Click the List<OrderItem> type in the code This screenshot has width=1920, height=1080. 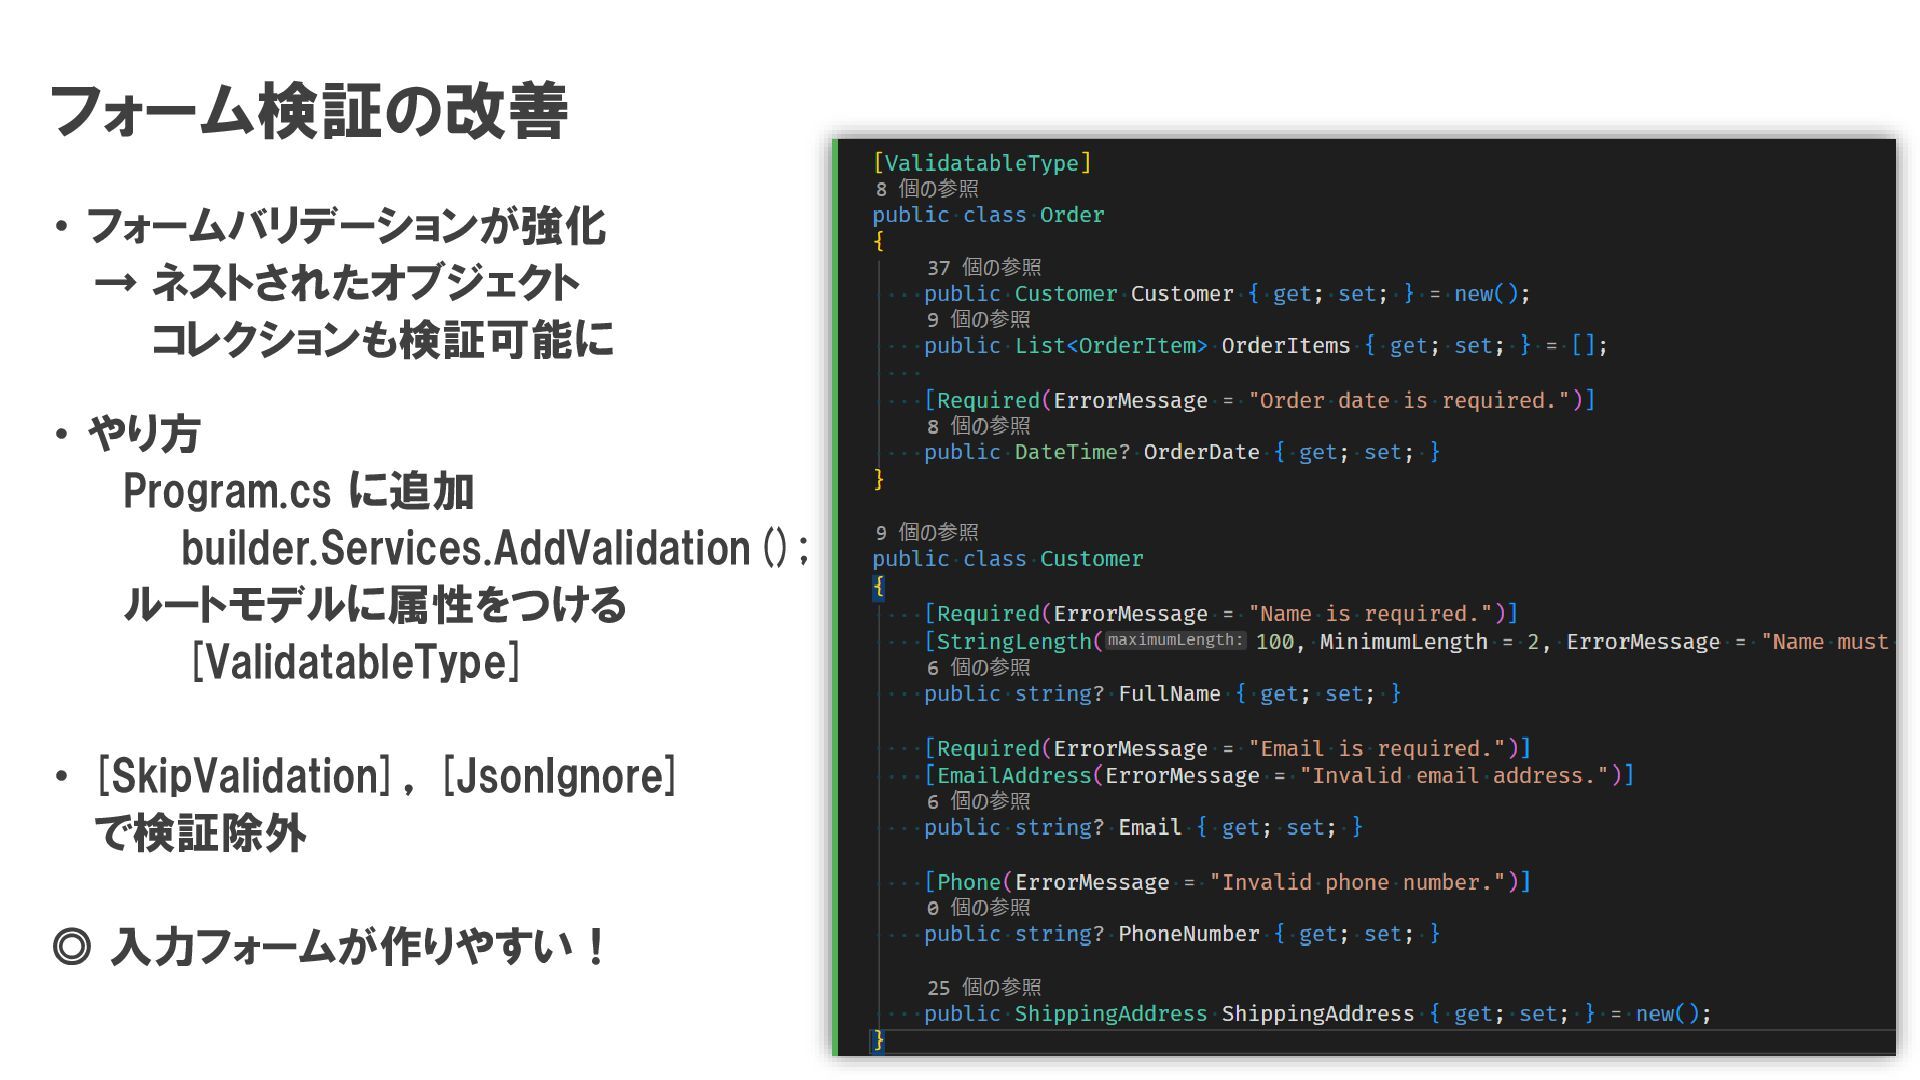coord(1110,346)
